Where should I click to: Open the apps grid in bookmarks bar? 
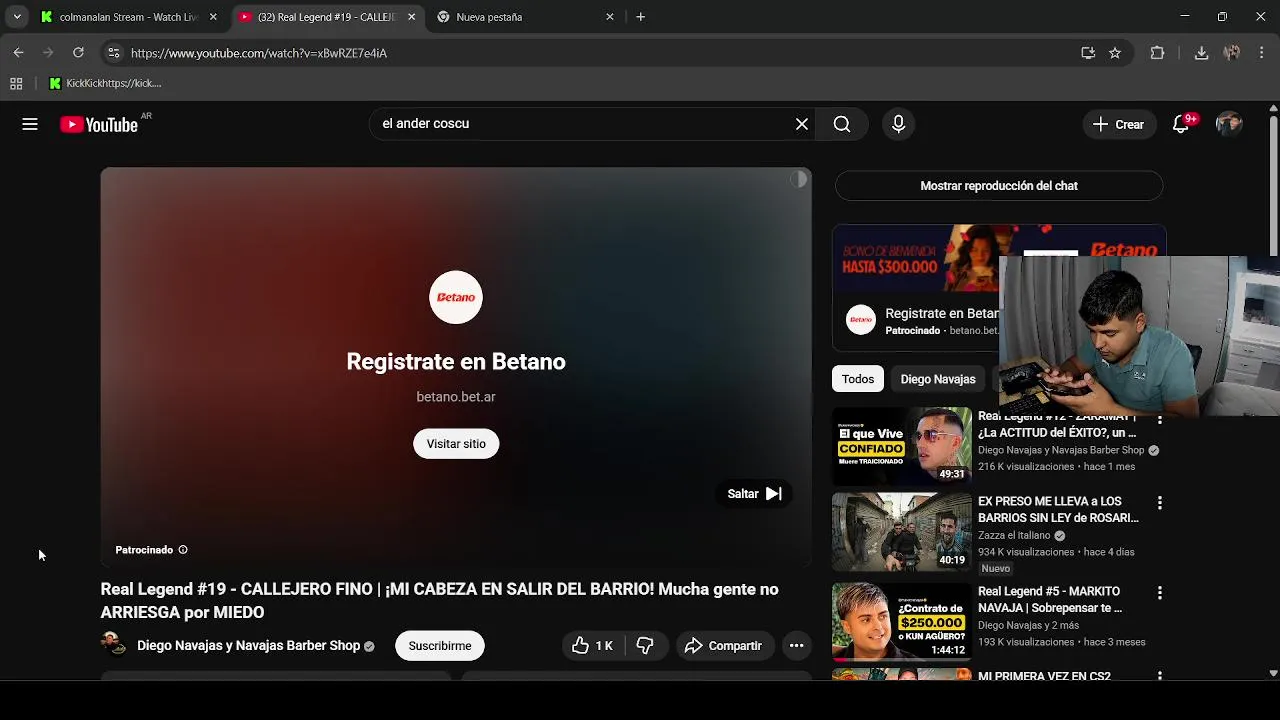tap(16, 84)
